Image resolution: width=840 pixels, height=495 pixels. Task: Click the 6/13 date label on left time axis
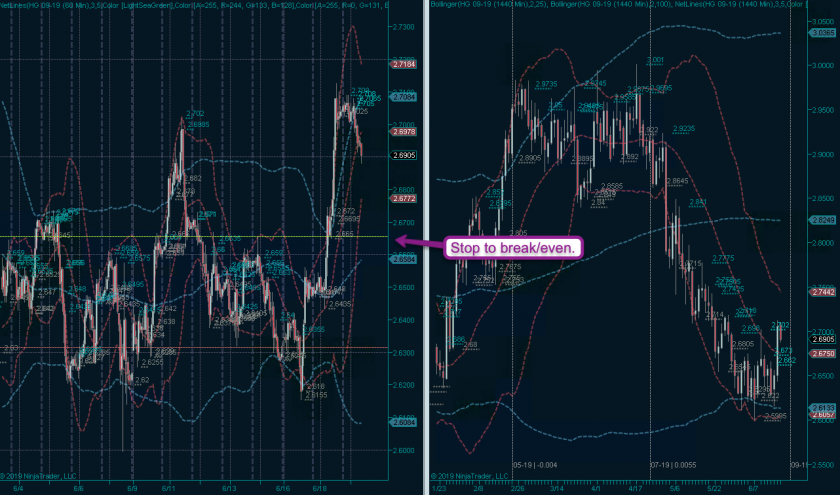(229, 489)
